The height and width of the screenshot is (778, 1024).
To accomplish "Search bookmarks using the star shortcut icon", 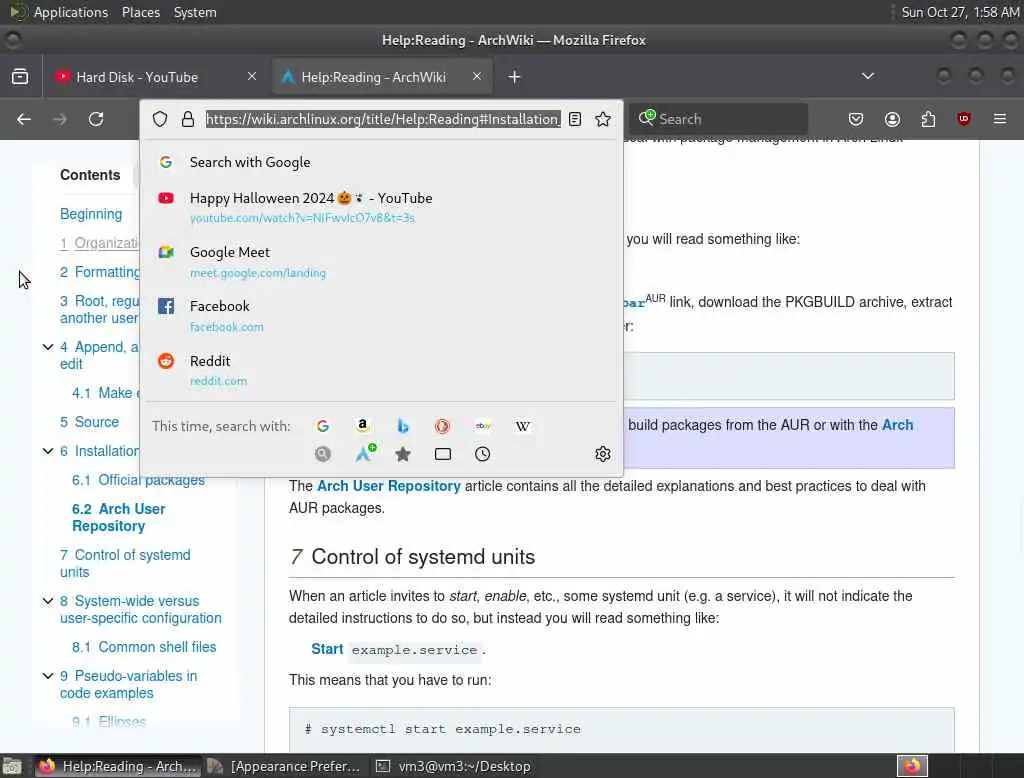I will [403, 454].
